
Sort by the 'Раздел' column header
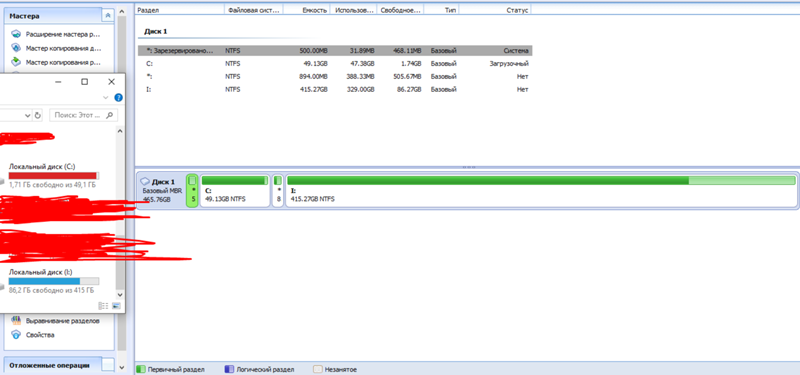[x=180, y=10]
